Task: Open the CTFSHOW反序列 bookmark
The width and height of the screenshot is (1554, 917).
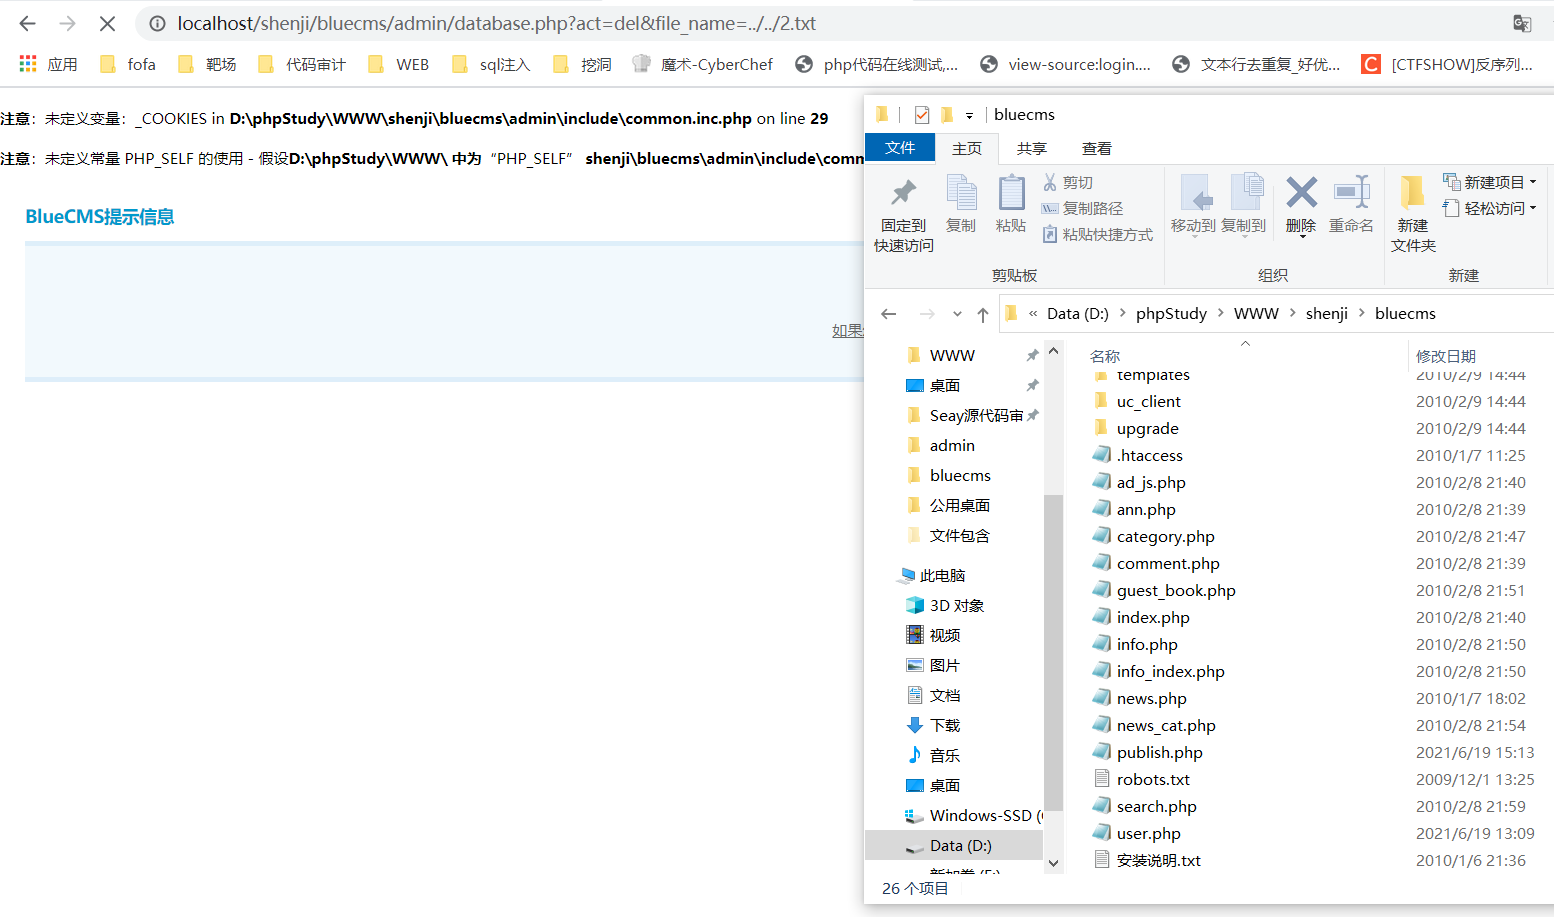Action: (1447, 64)
